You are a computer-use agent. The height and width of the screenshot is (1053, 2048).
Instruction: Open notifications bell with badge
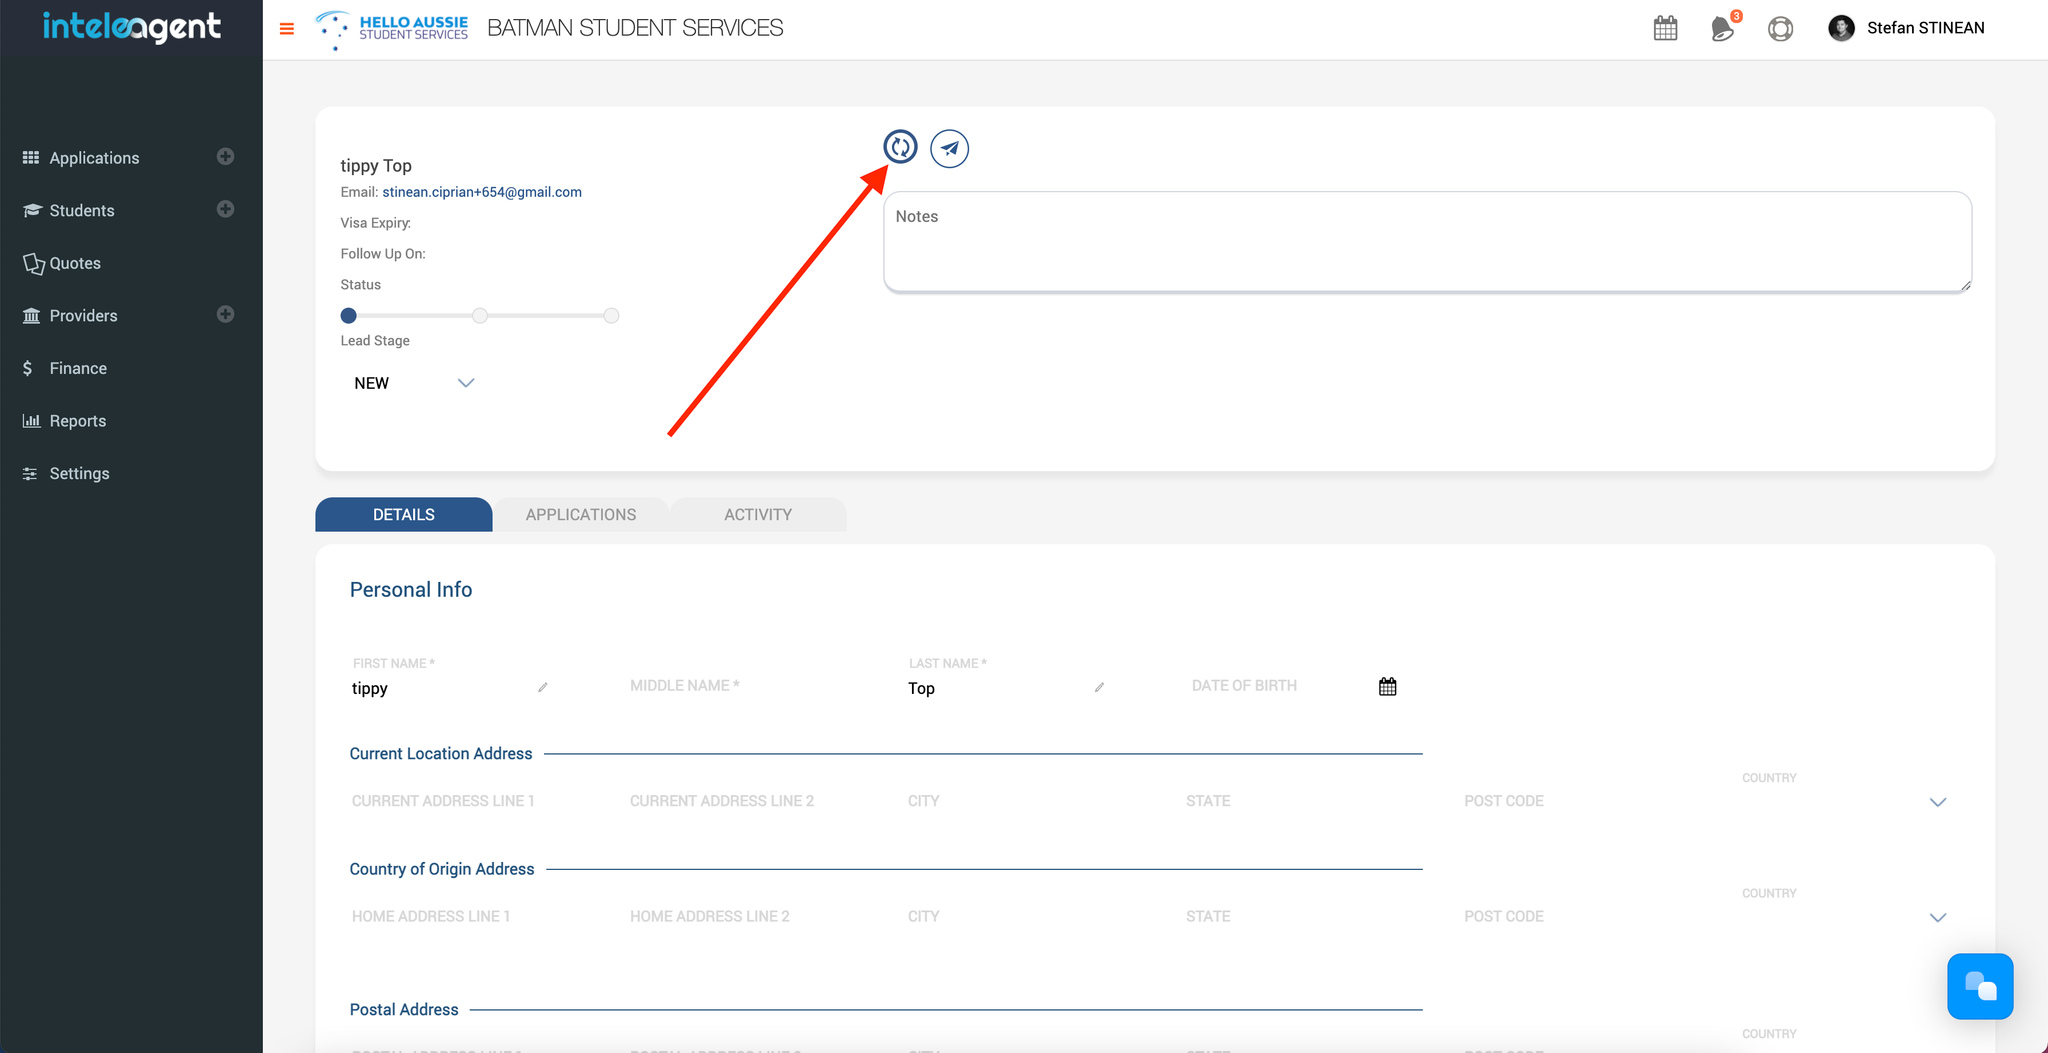pyautogui.click(x=1722, y=28)
